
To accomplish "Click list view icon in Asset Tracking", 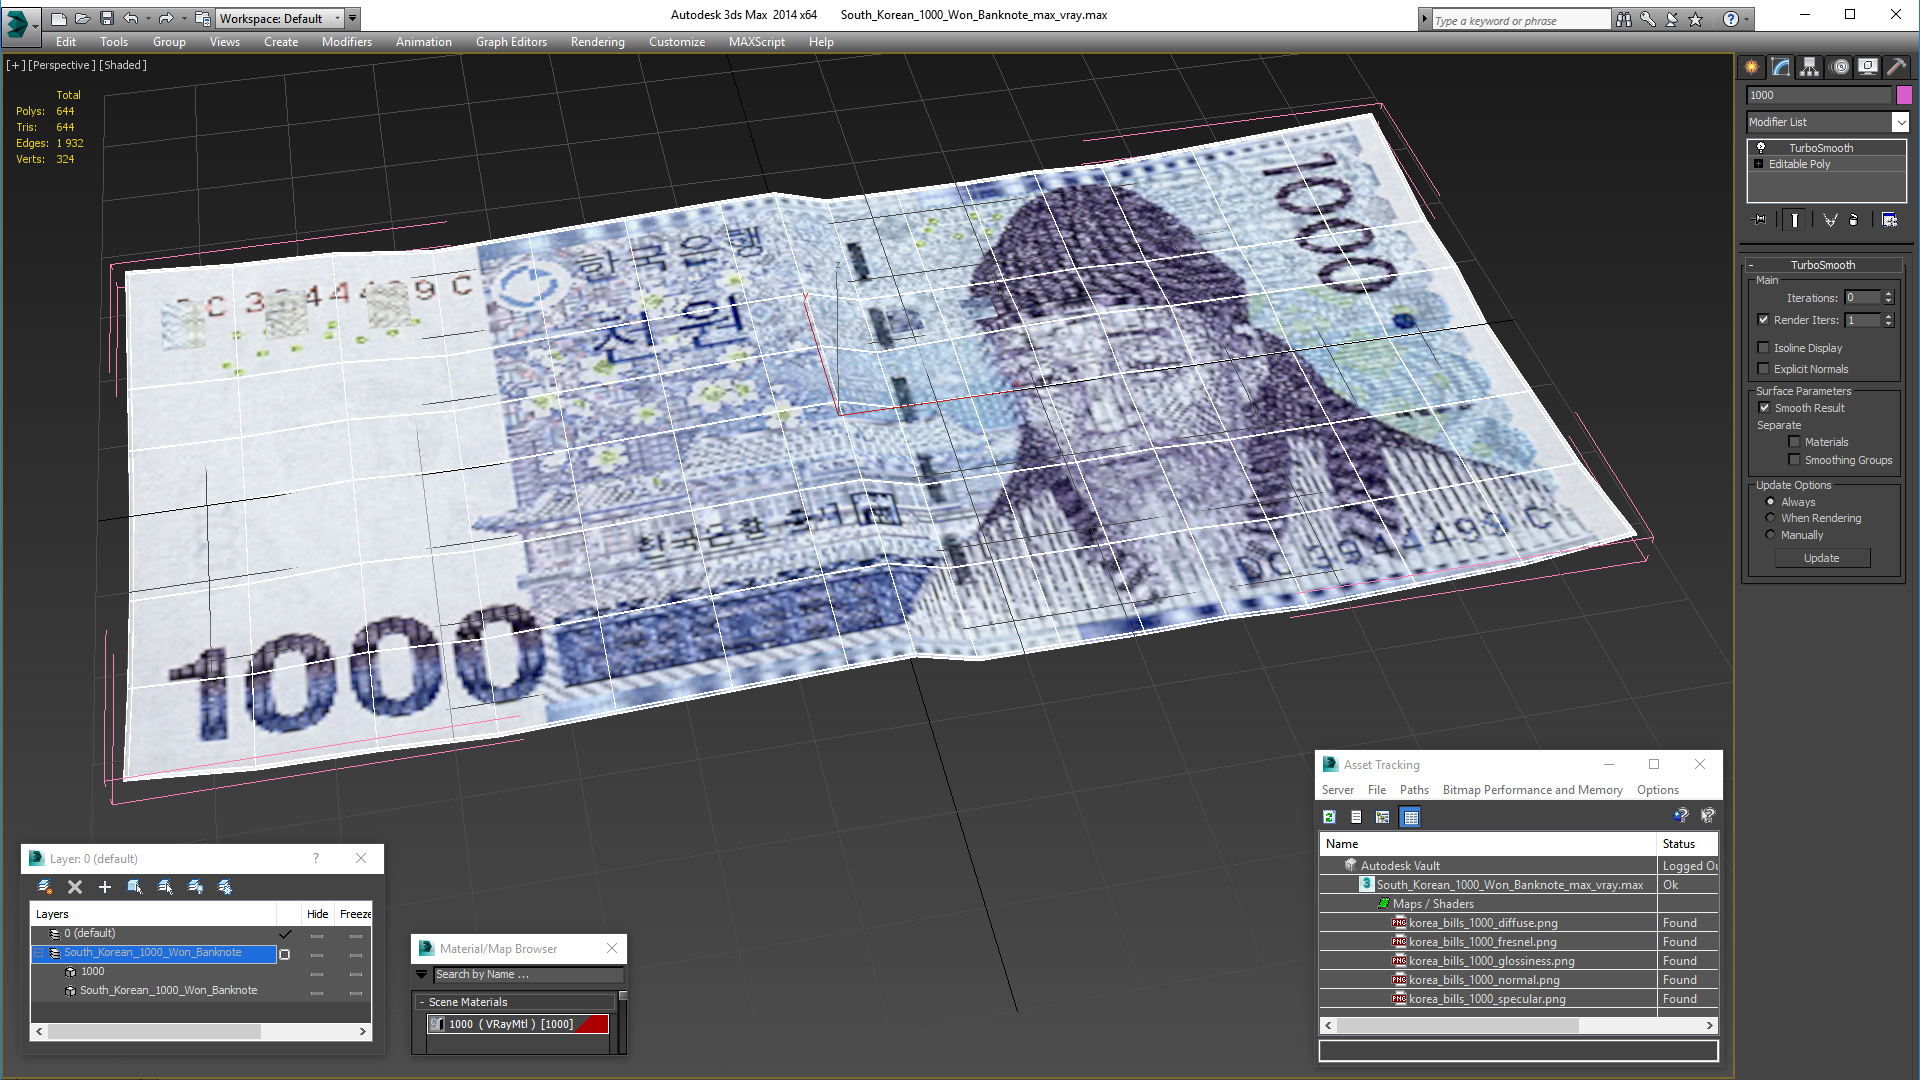I will click(x=1356, y=817).
